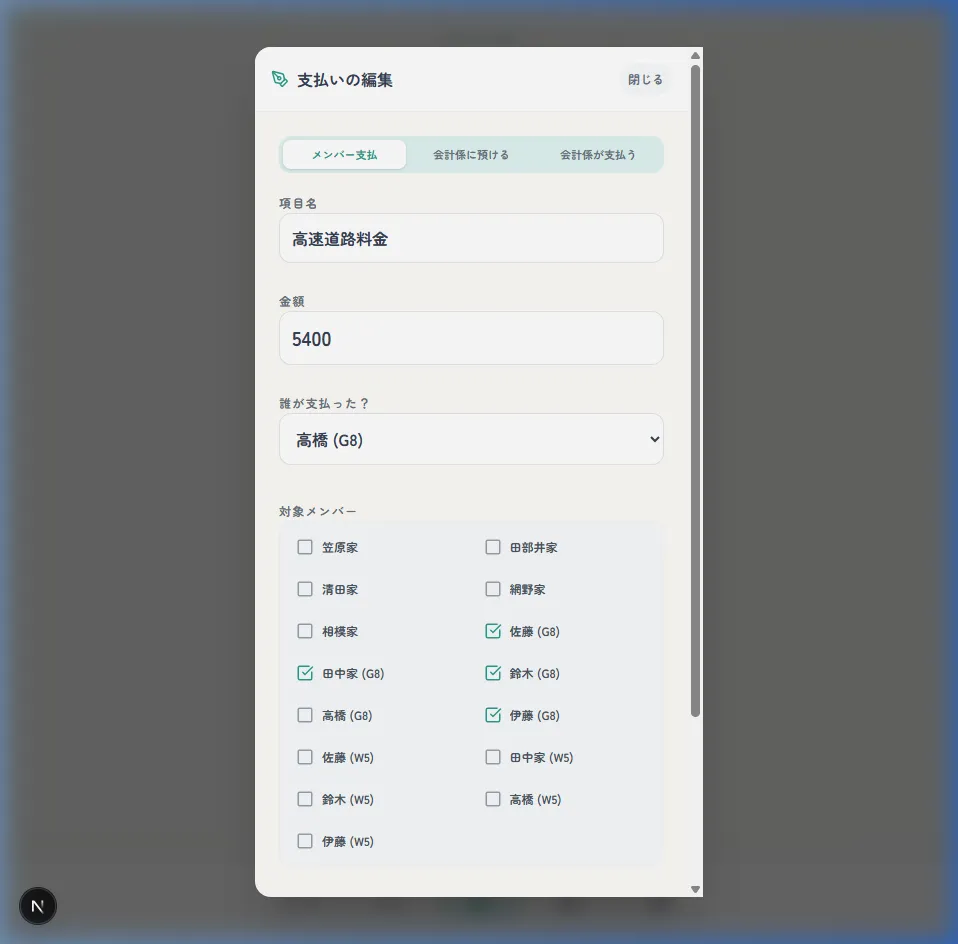Viewport: 958px width, 944px height.
Task: Click the 支払いの編集 heading text
Action: (345, 80)
